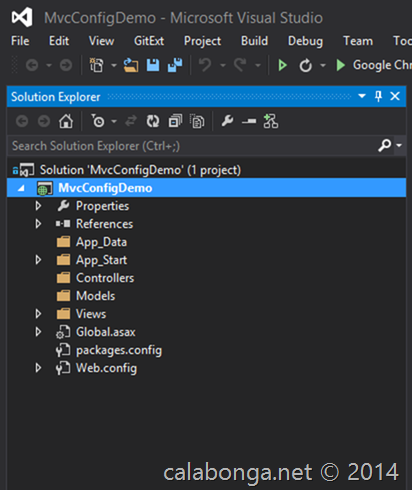Collapse the MvcConfigDemo project node
The width and height of the screenshot is (412, 490).
(x=21, y=188)
